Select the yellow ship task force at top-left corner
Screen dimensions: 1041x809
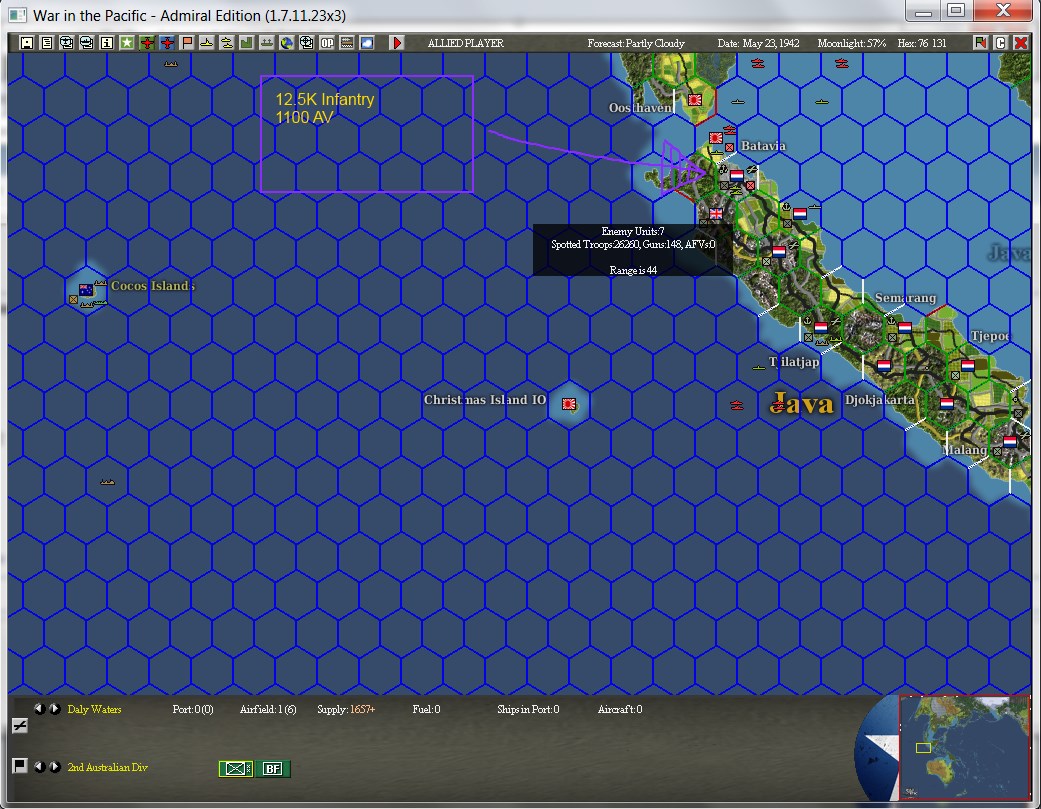[171, 64]
